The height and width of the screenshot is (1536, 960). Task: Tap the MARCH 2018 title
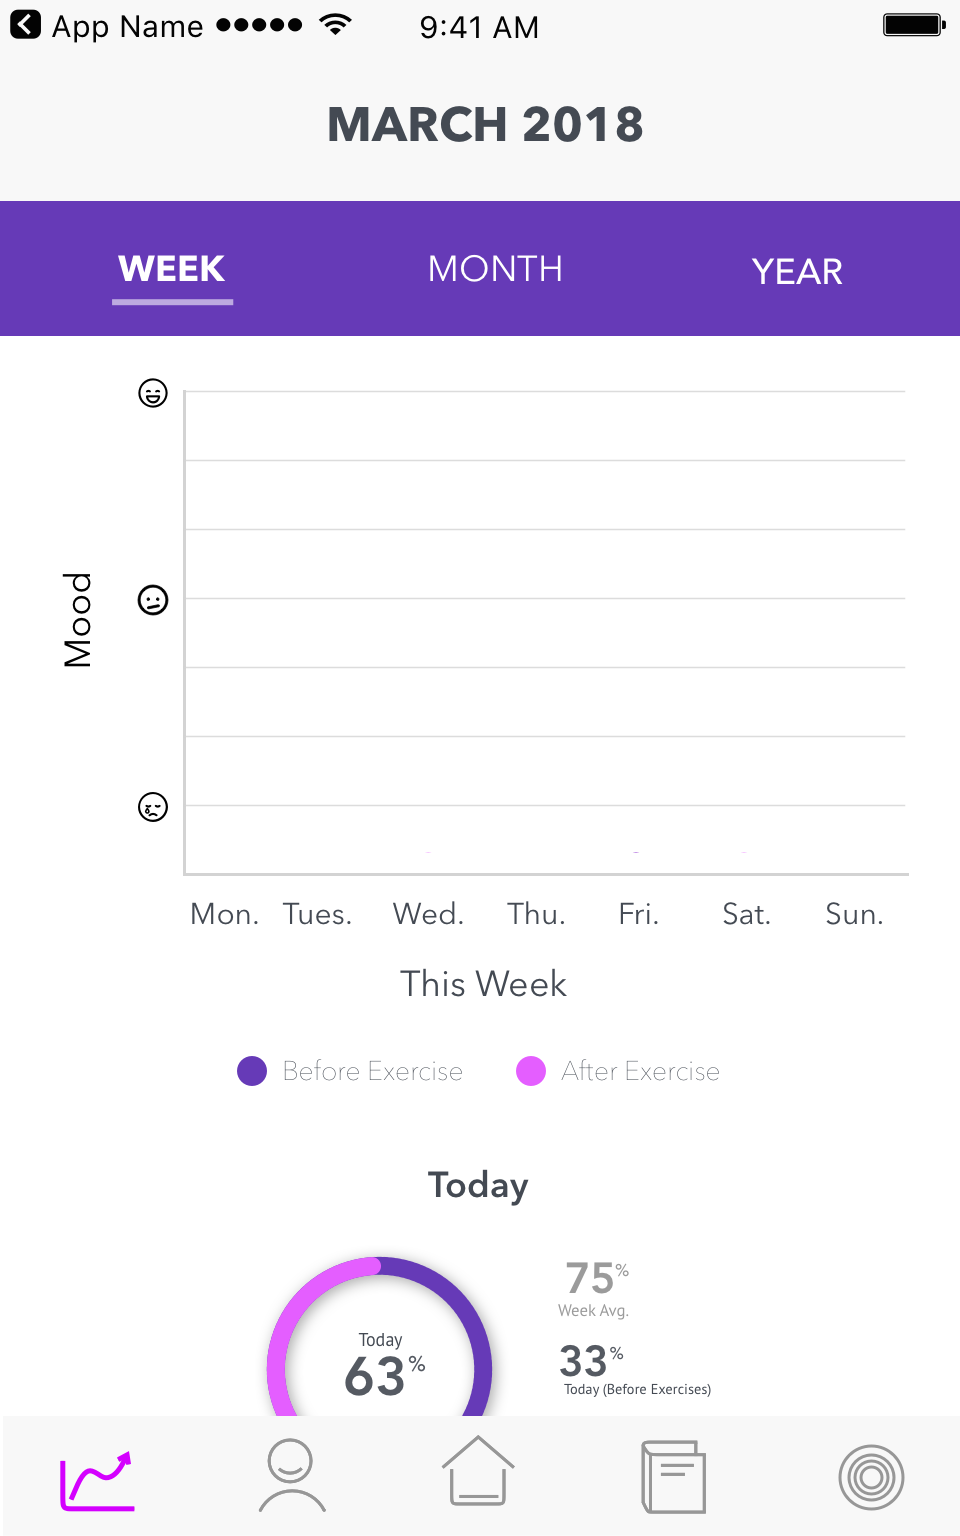pos(485,125)
